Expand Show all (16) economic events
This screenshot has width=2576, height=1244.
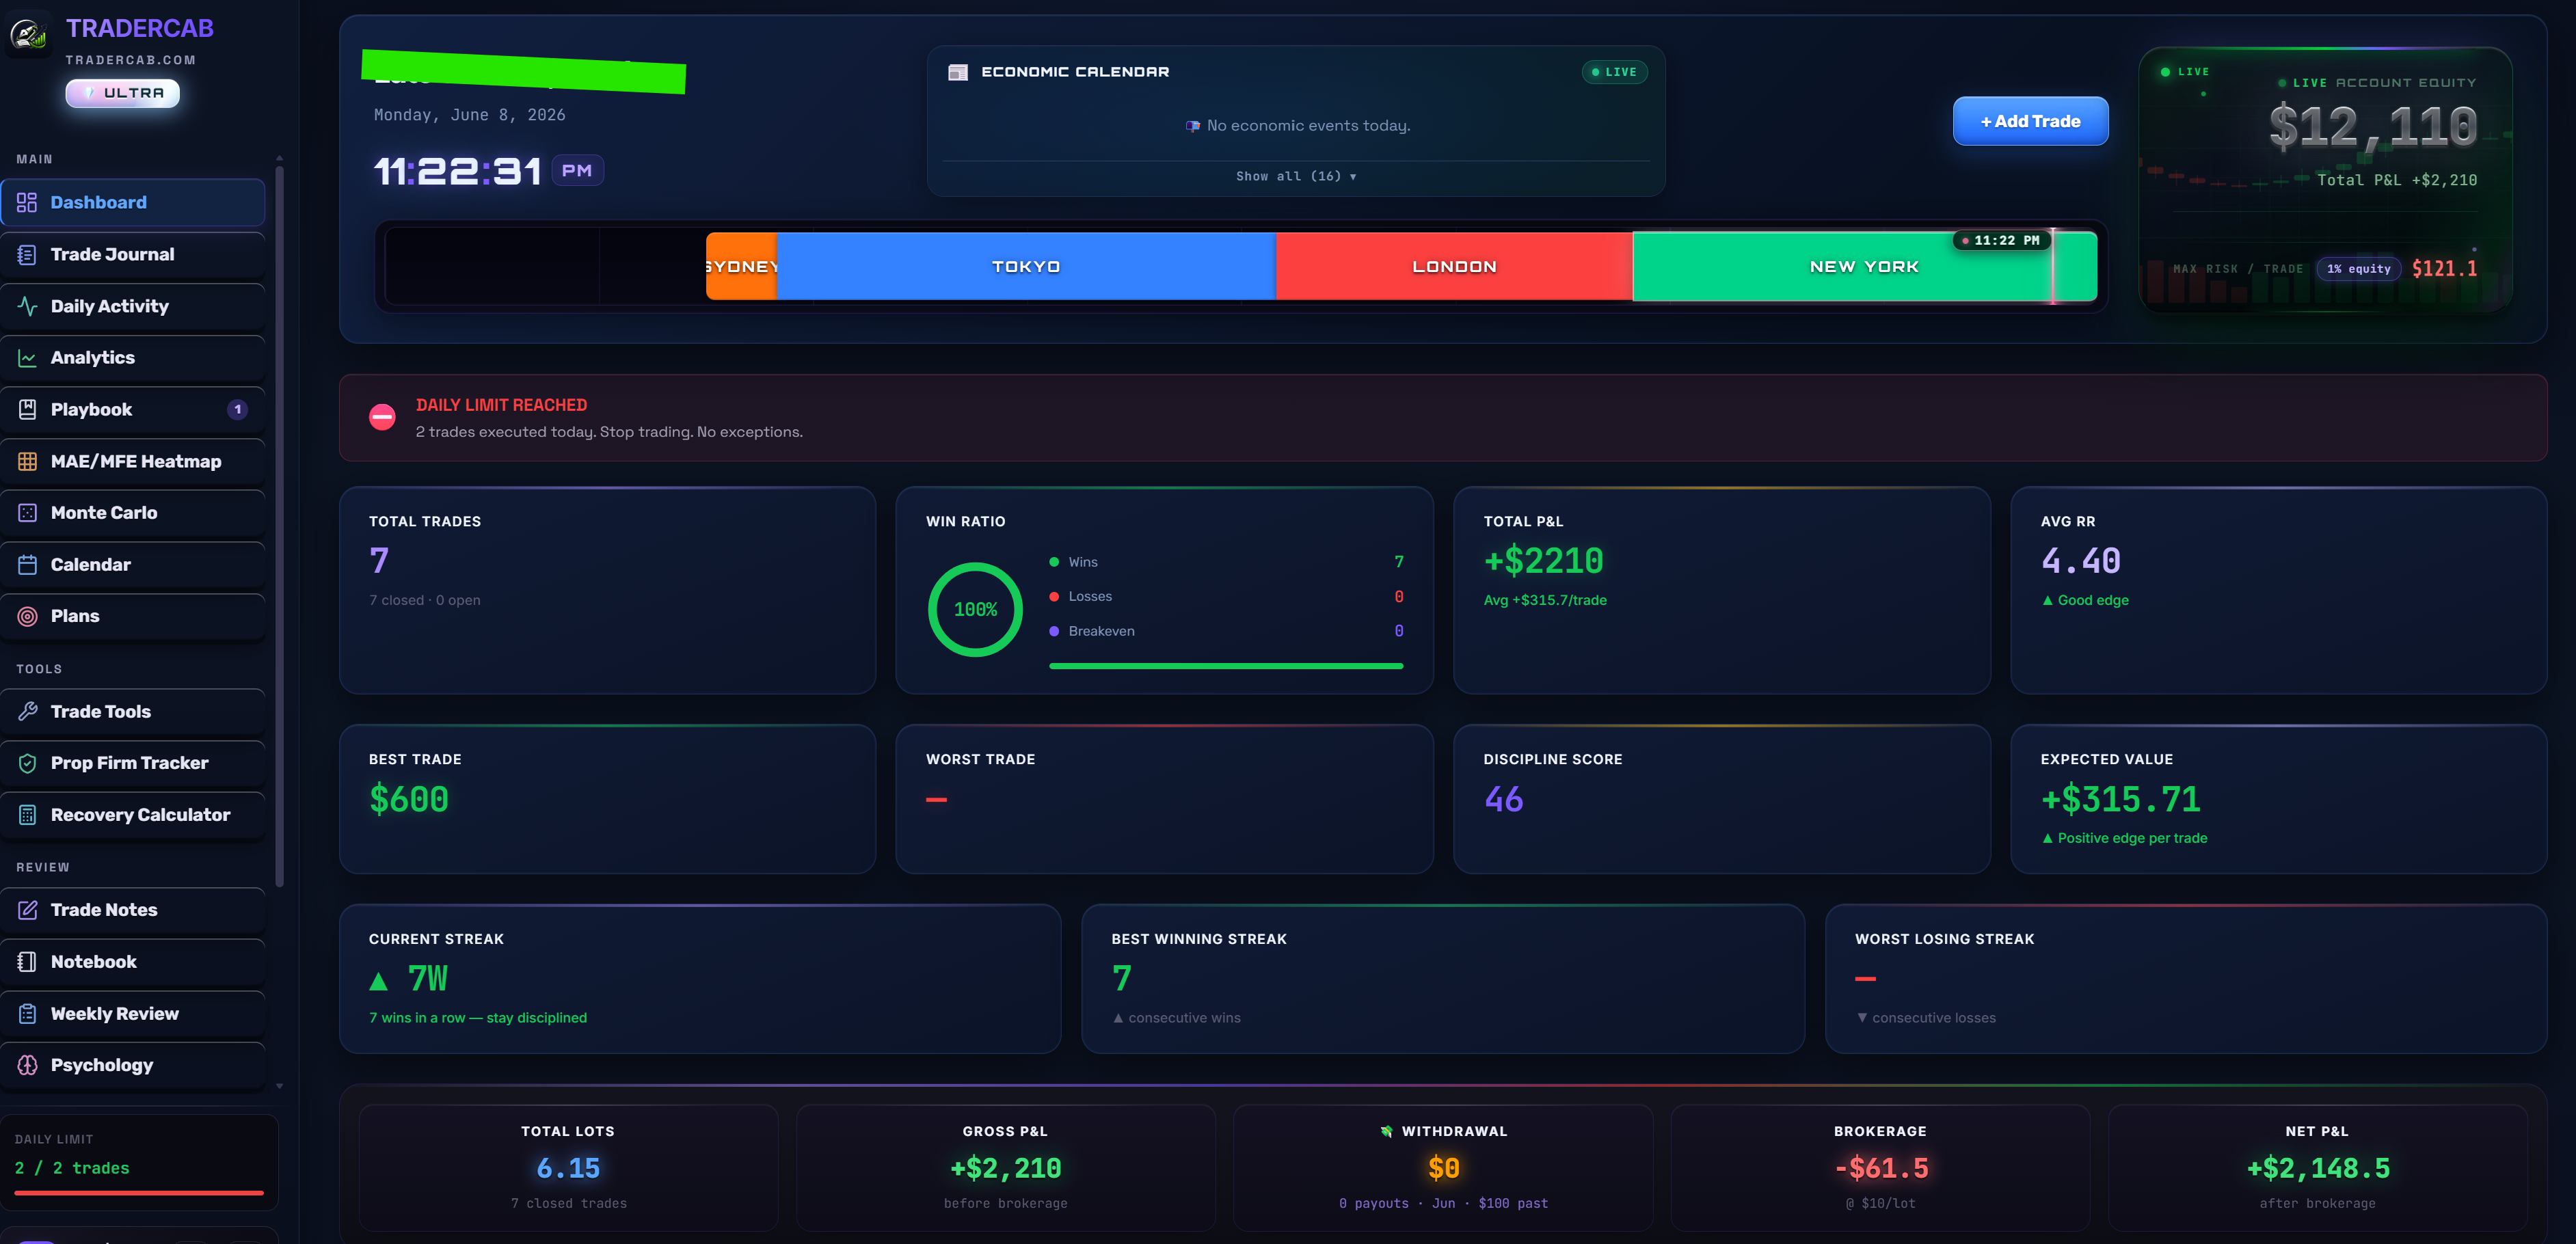(1296, 176)
